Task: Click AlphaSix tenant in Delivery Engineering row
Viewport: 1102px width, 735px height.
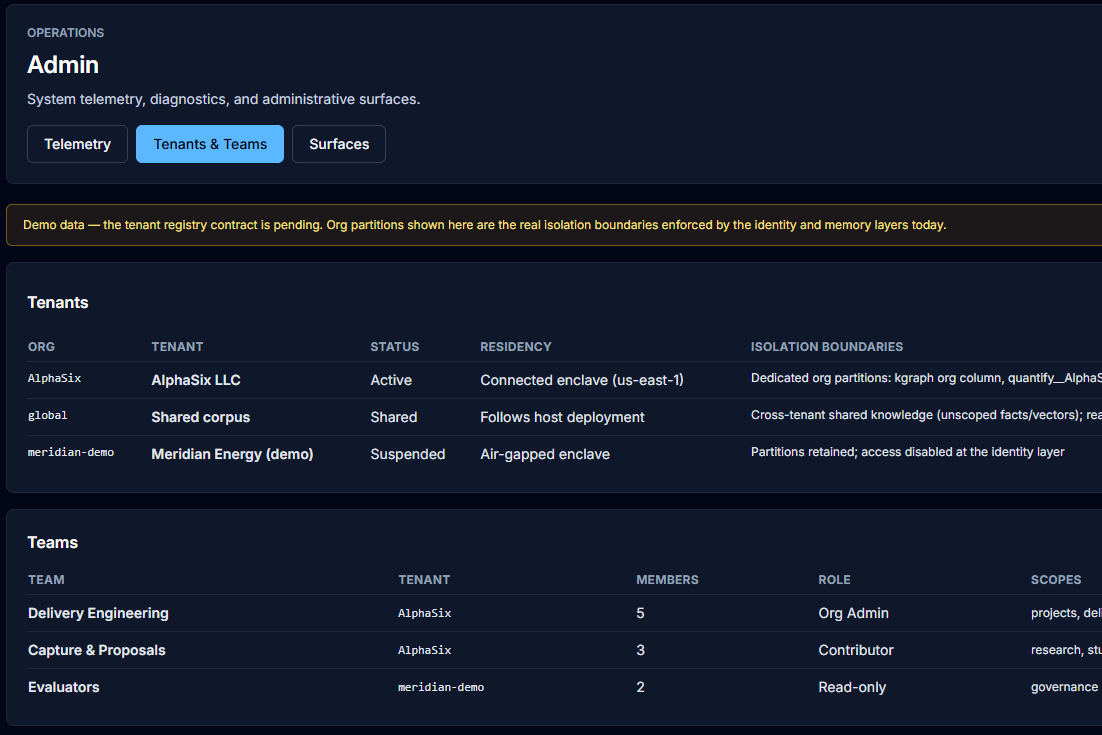Action: (425, 613)
